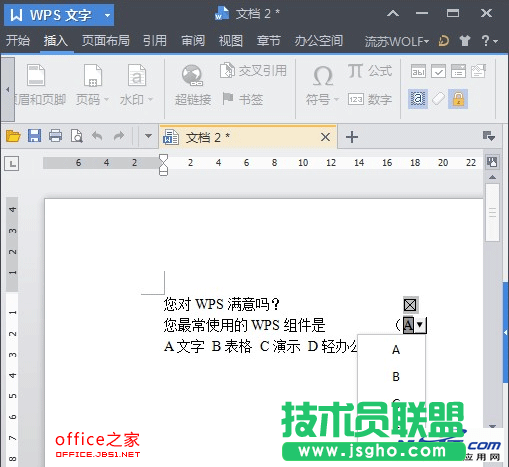Close the 文档 2 document tab
This screenshot has height=467, width=509.
325,137
